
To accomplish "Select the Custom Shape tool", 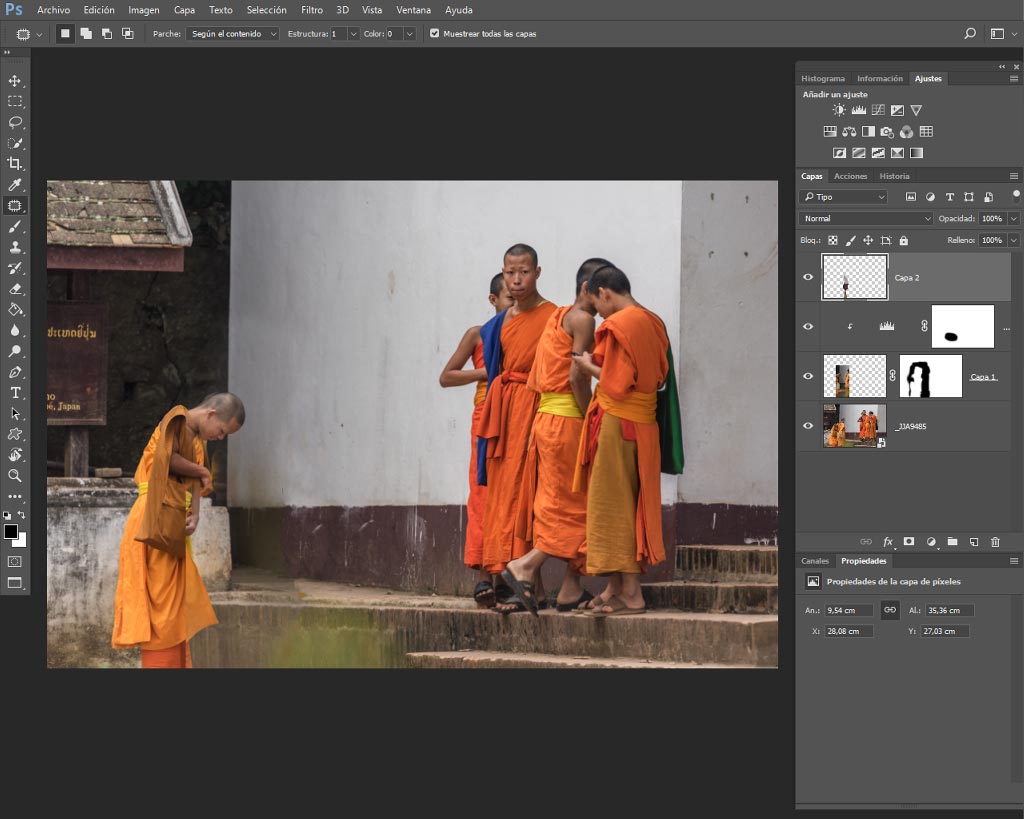I will (14, 434).
